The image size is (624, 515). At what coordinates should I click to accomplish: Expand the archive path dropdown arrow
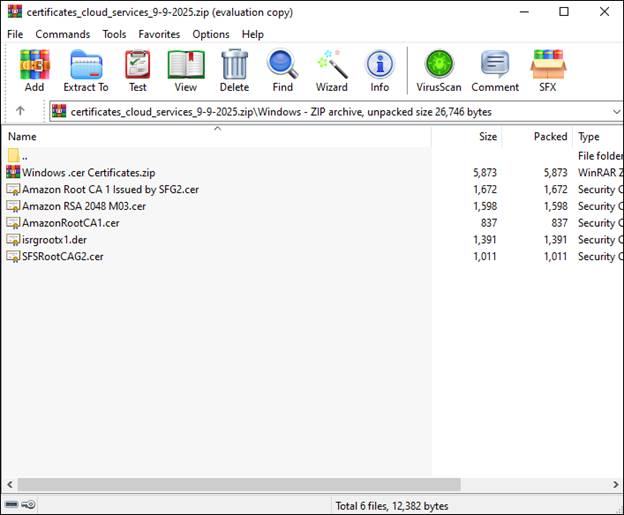pos(616,112)
